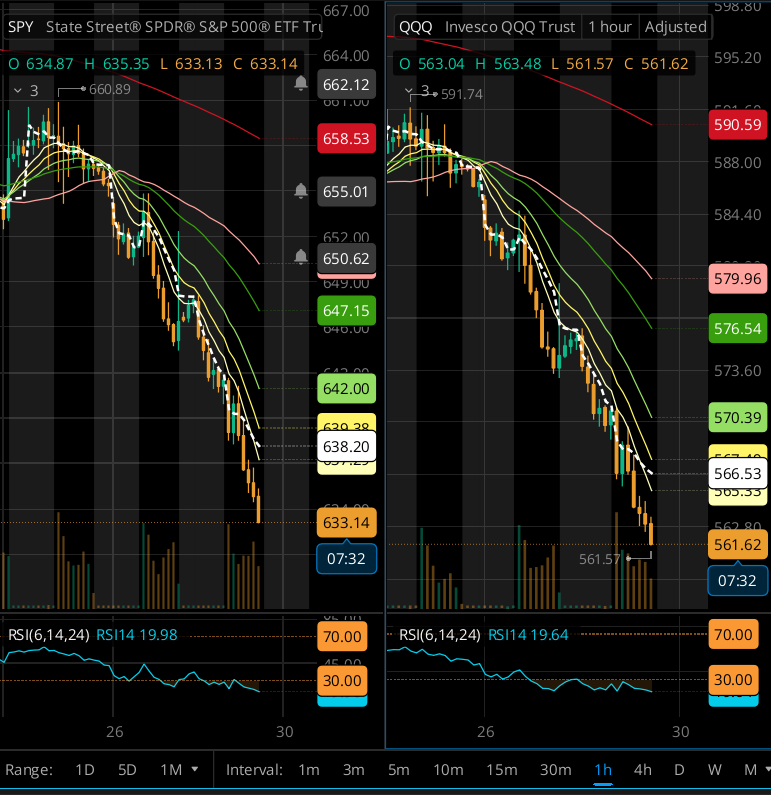Collapse the SPY indicators chevron labeled 3

18,91
